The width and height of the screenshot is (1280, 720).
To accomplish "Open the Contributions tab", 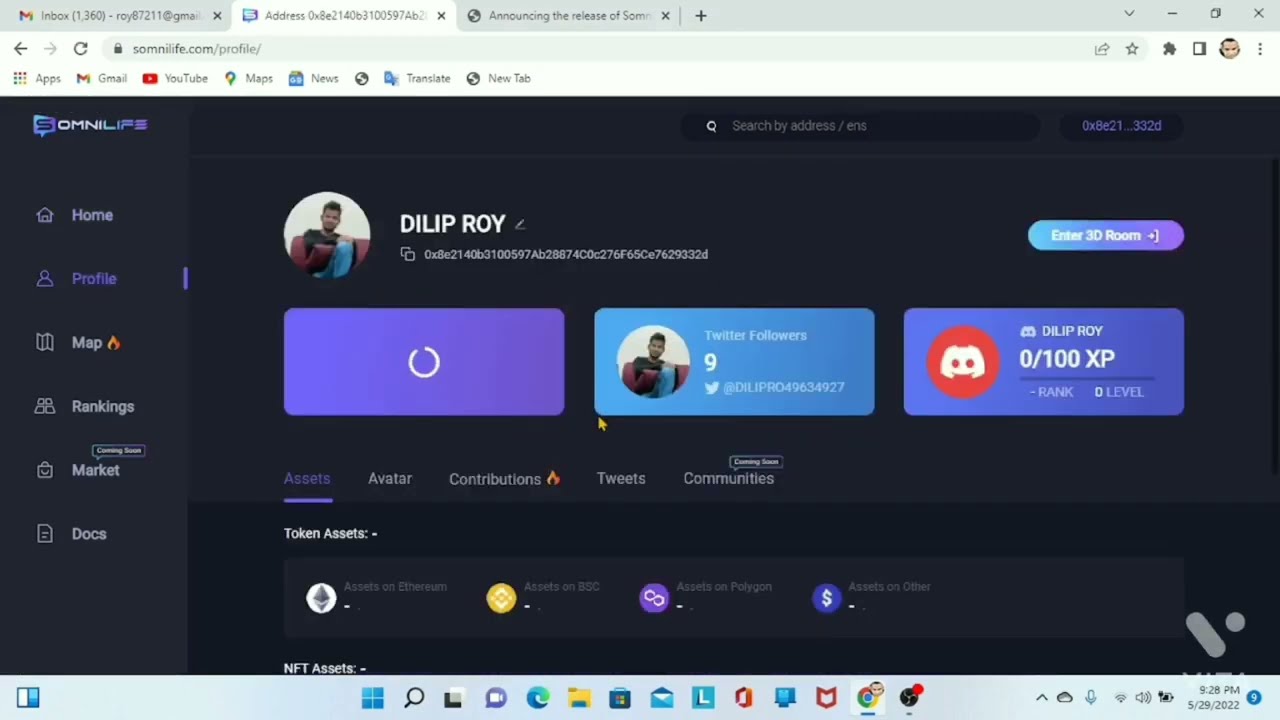I will point(504,479).
